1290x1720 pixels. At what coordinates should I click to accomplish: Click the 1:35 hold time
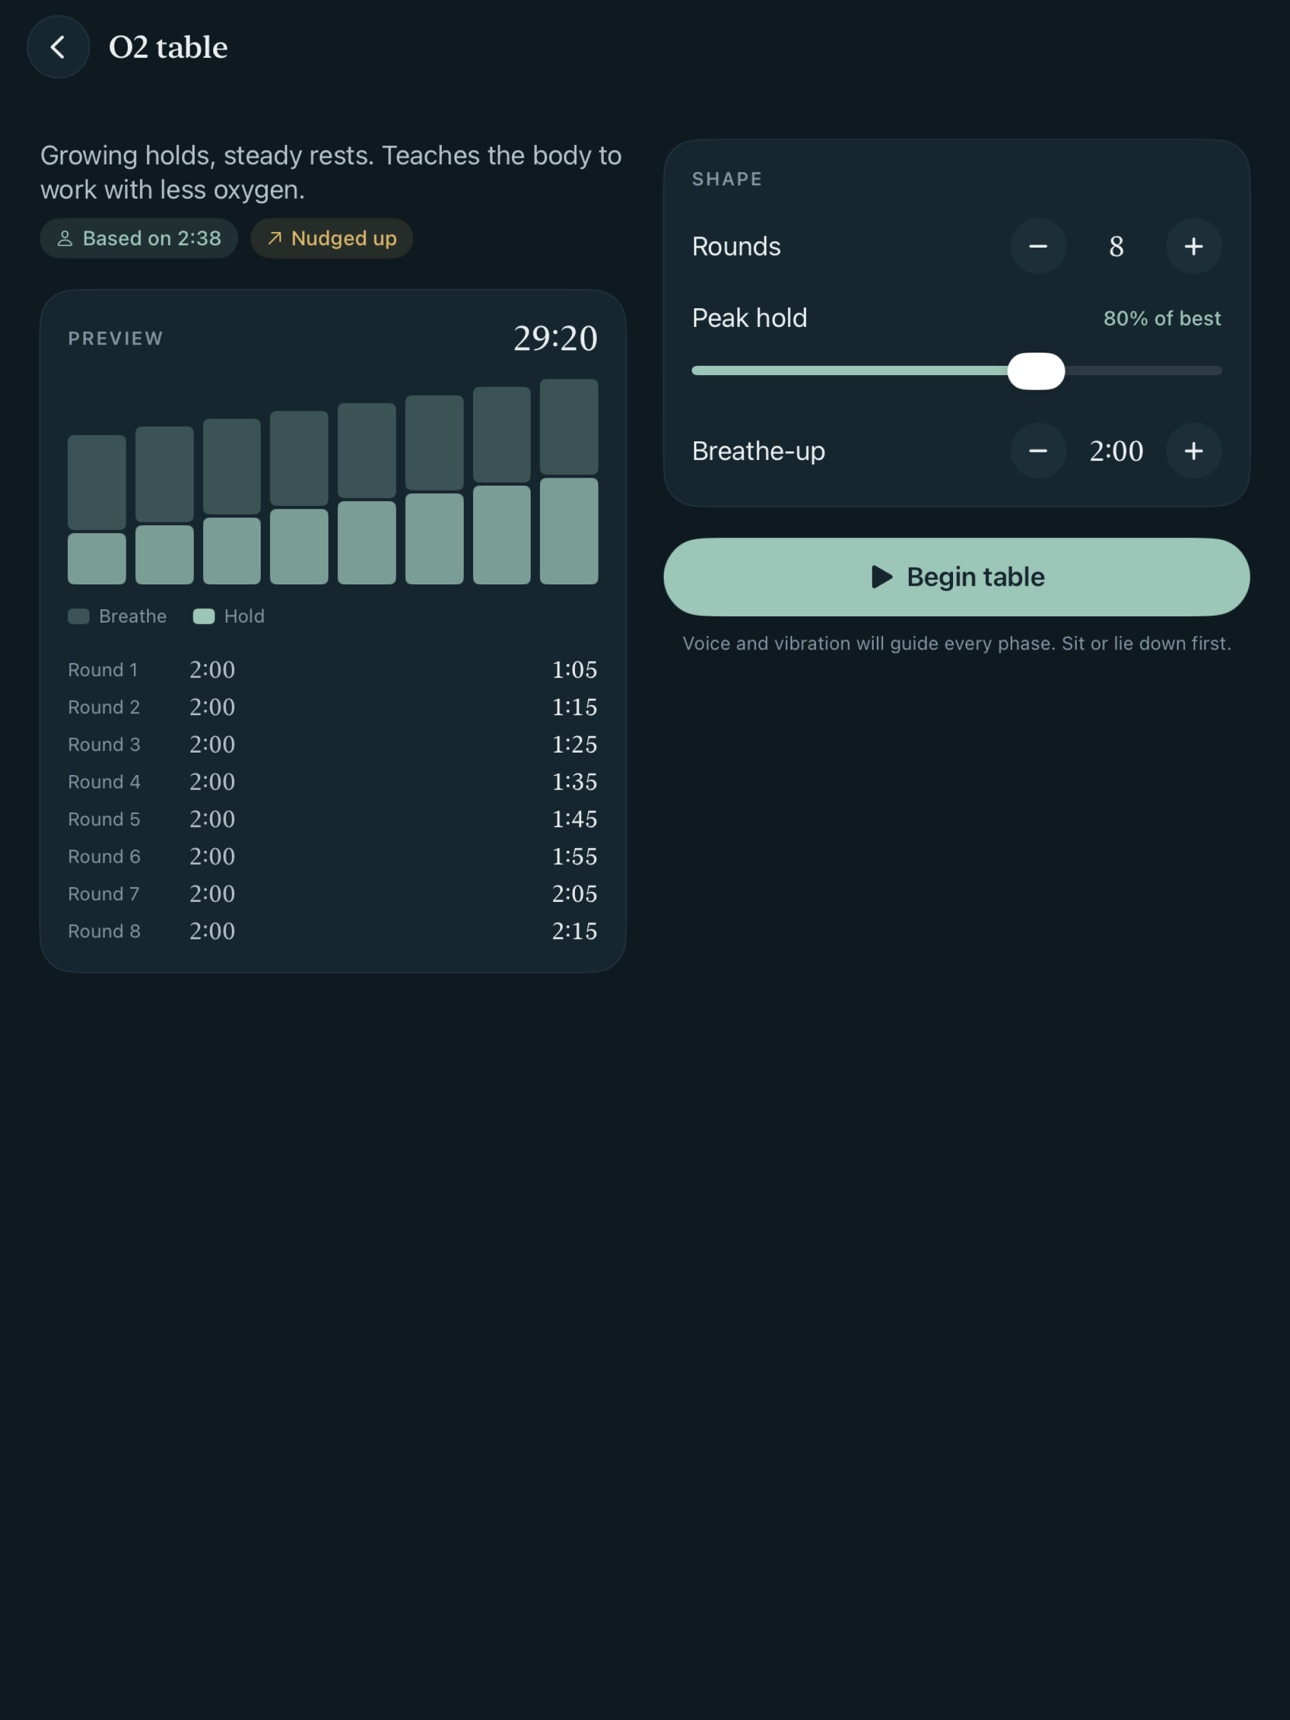click(x=575, y=782)
